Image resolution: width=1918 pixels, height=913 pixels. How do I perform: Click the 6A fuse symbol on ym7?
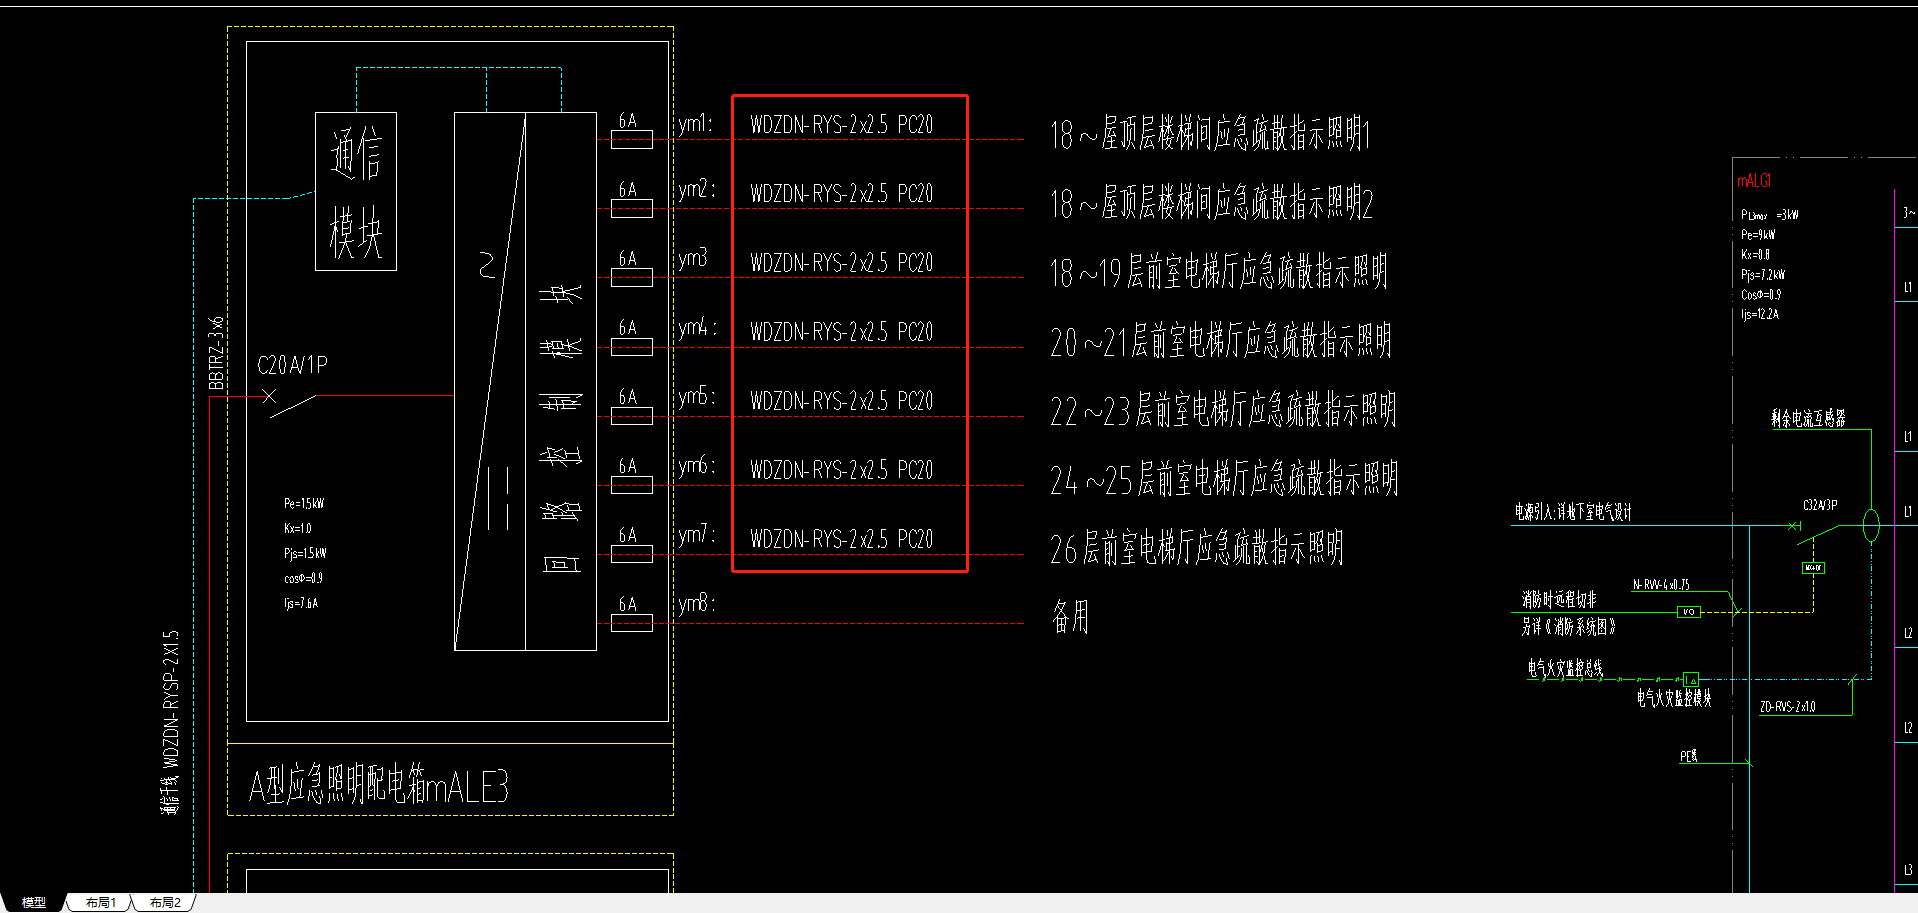tap(631, 554)
